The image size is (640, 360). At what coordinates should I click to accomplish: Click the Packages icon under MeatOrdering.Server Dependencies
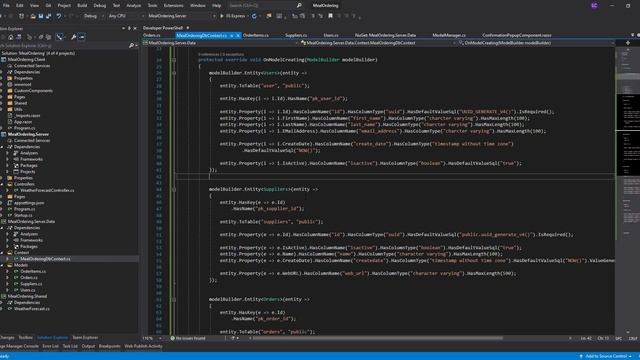pos(16,165)
